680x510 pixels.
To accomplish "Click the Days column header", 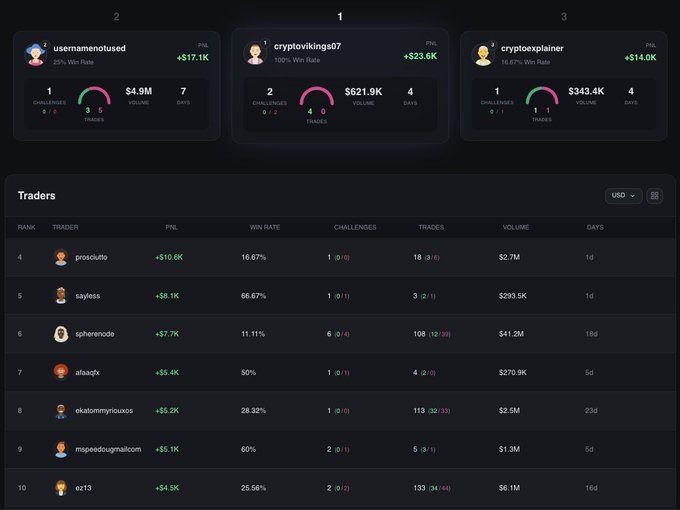I will coord(595,227).
